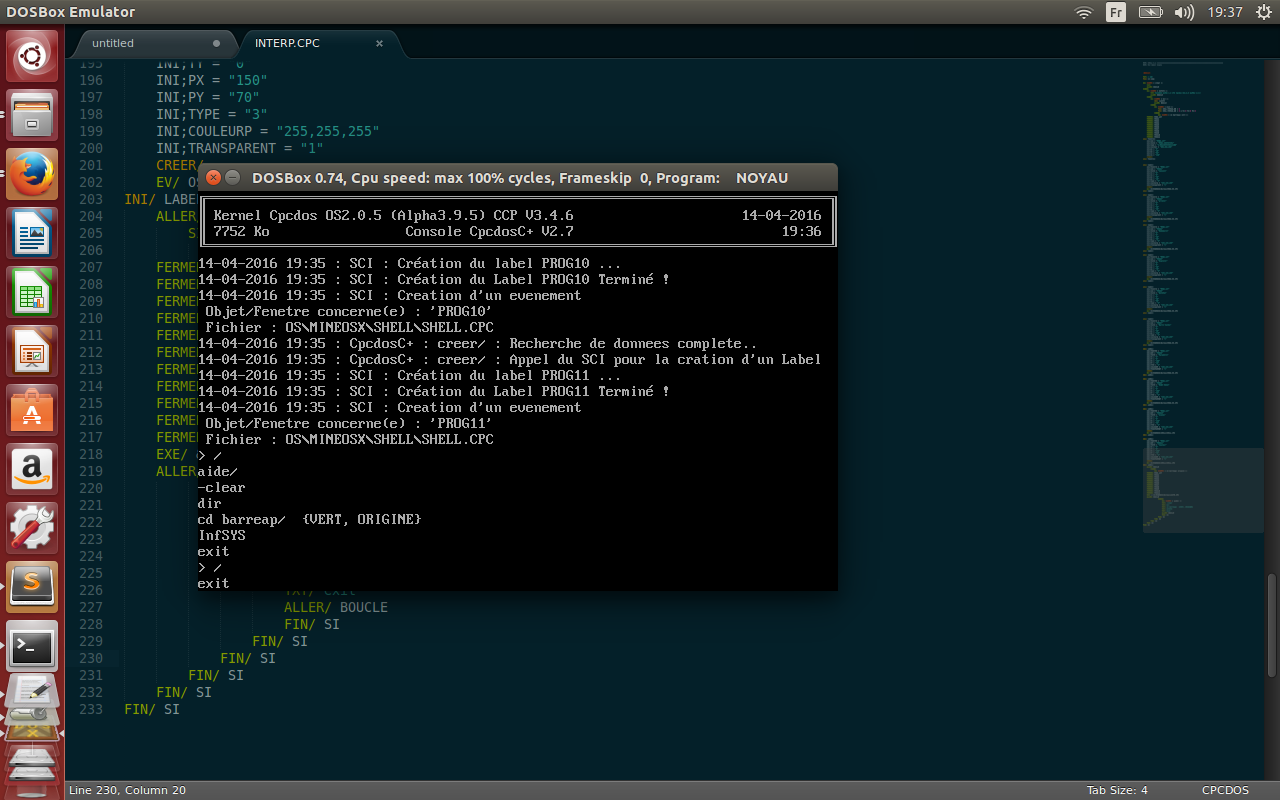Click the dir line in the console
This screenshot has width=1280, height=800.
click(x=210, y=503)
